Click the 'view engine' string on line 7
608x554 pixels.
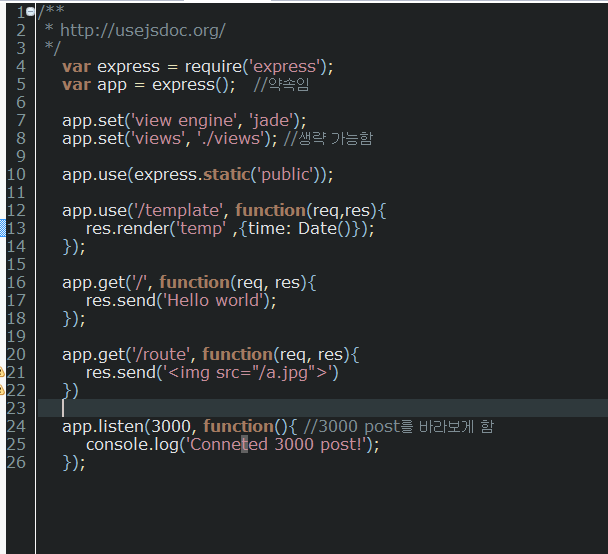[x=185, y=121]
